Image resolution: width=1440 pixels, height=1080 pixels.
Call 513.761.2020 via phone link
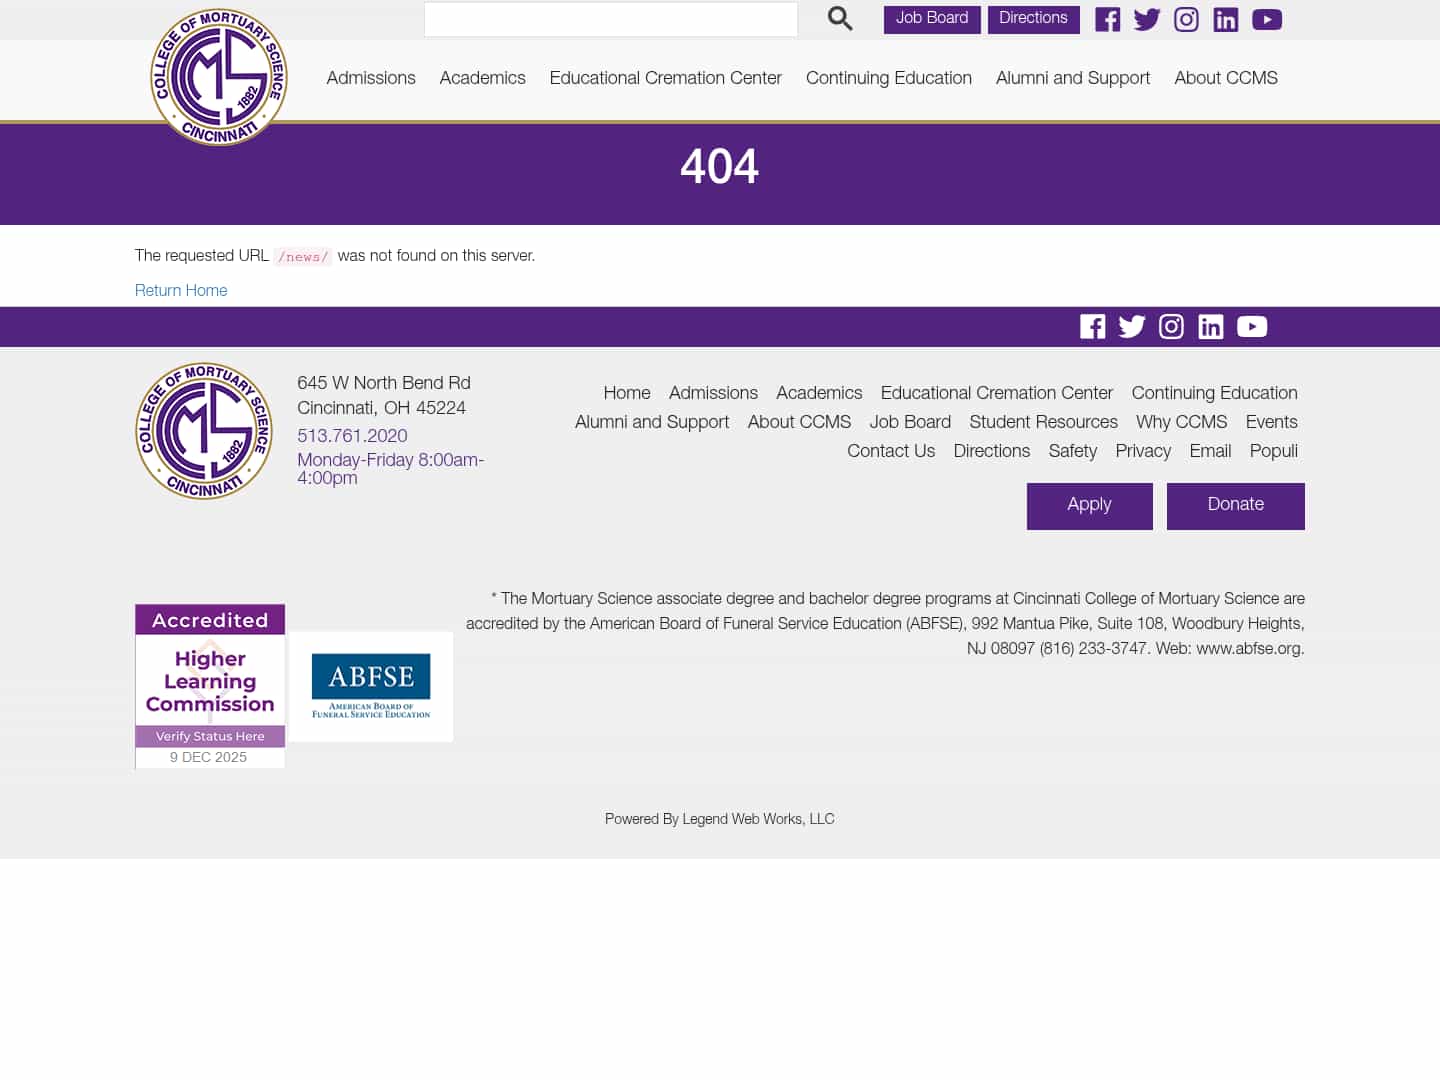[352, 437]
